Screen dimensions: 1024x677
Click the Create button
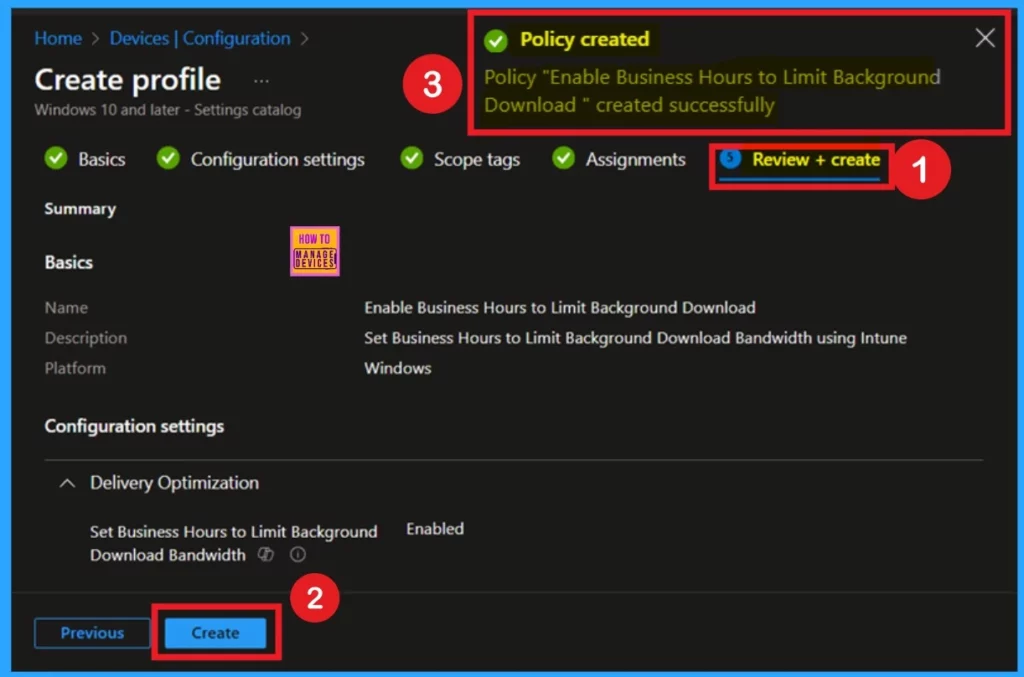pyautogui.click(x=216, y=633)
